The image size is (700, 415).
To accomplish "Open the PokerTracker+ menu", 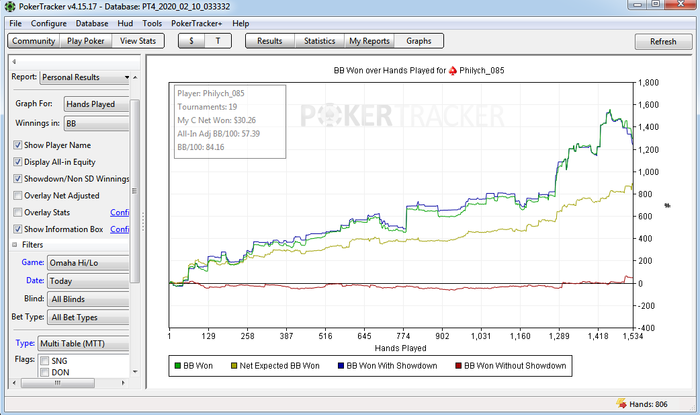I will point(196,24).
